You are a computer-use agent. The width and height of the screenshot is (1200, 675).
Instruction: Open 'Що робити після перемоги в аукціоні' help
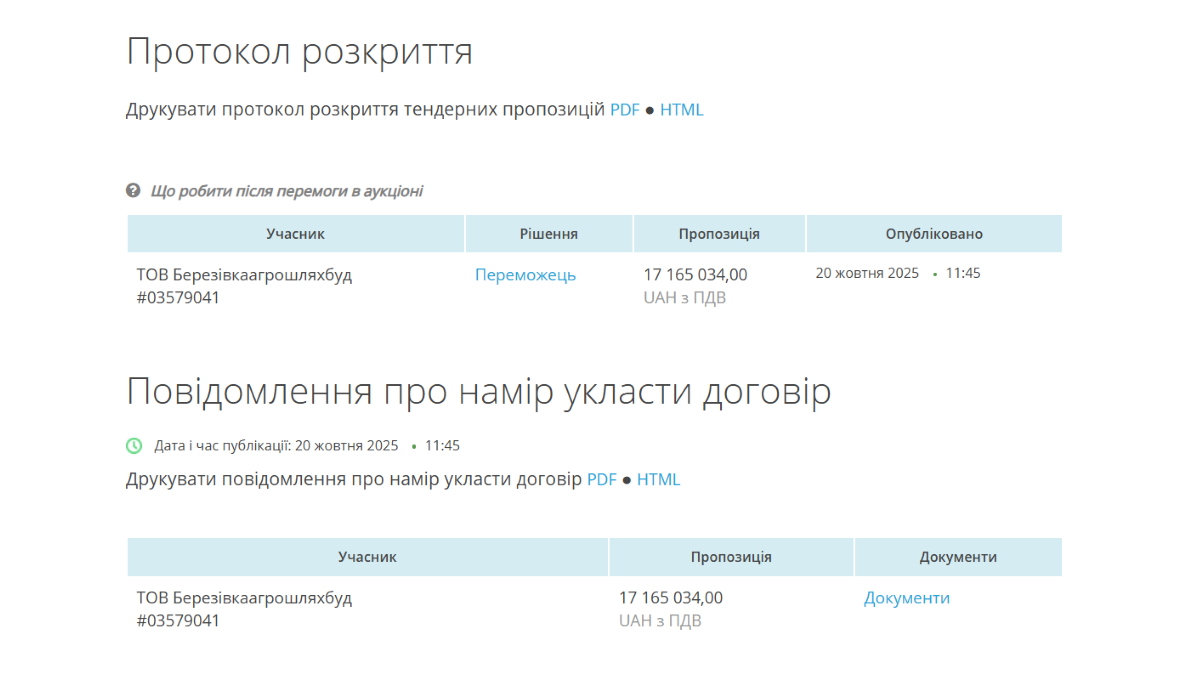coord(286,191)
